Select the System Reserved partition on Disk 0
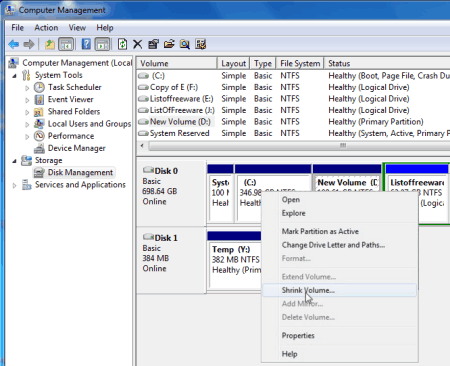Image resolution: width=450 pixels, height=366 pixels. click(220, 193)
